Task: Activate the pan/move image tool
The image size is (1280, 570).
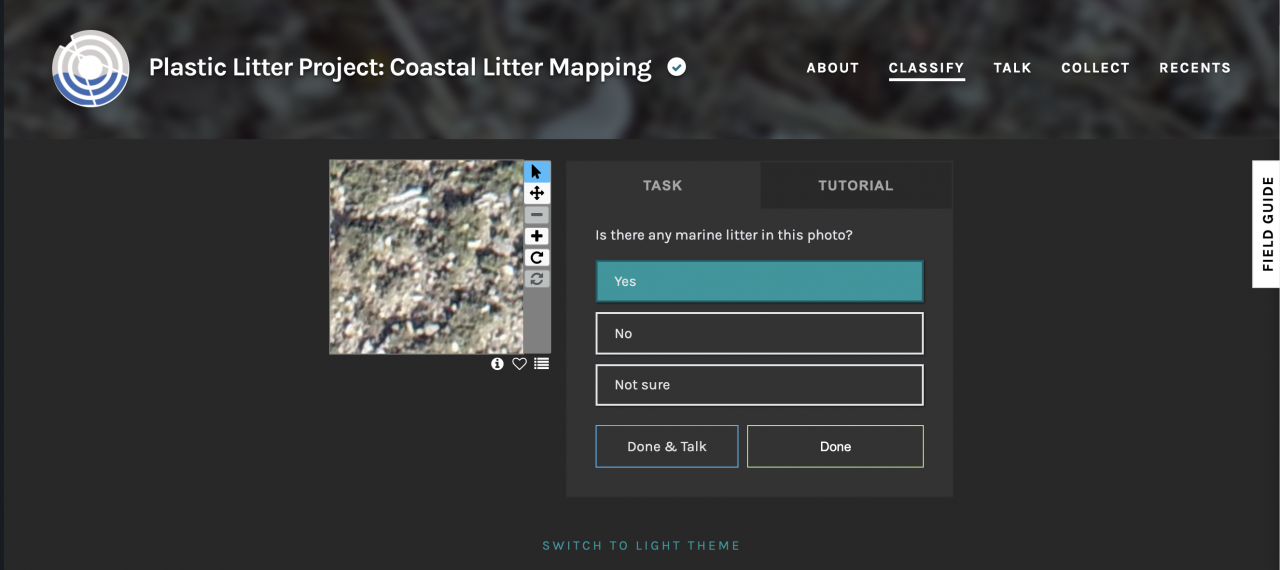Action: 537,193
